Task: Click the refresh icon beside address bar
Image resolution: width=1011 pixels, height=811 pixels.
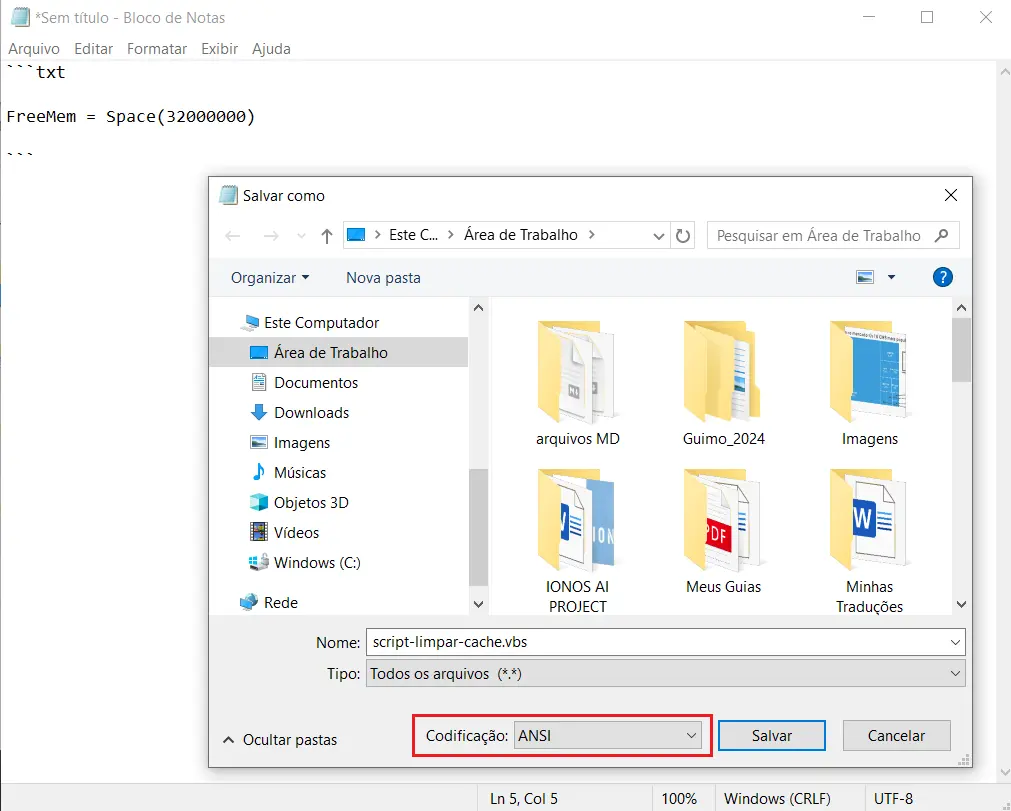Action: [683, 236]
